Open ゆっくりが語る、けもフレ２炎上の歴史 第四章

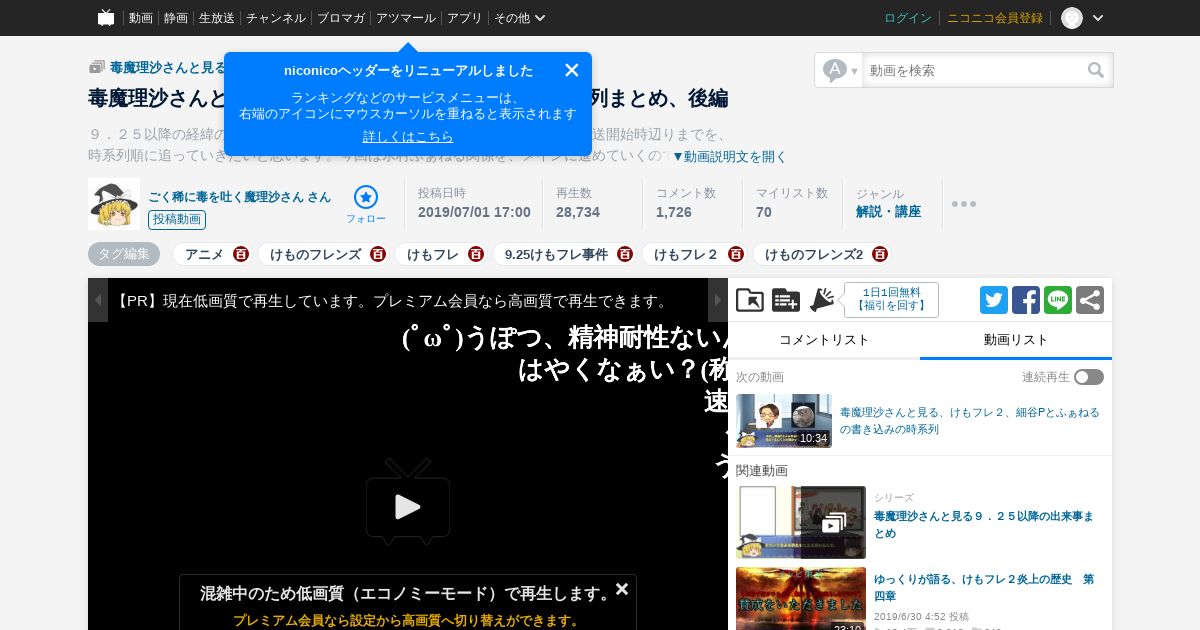coord(984,587)
